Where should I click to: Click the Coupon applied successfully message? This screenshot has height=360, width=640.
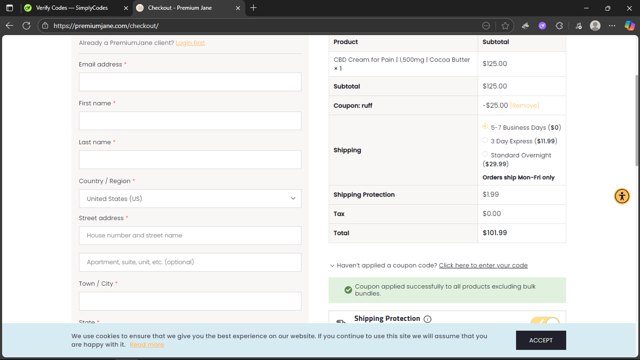(447, 290)
